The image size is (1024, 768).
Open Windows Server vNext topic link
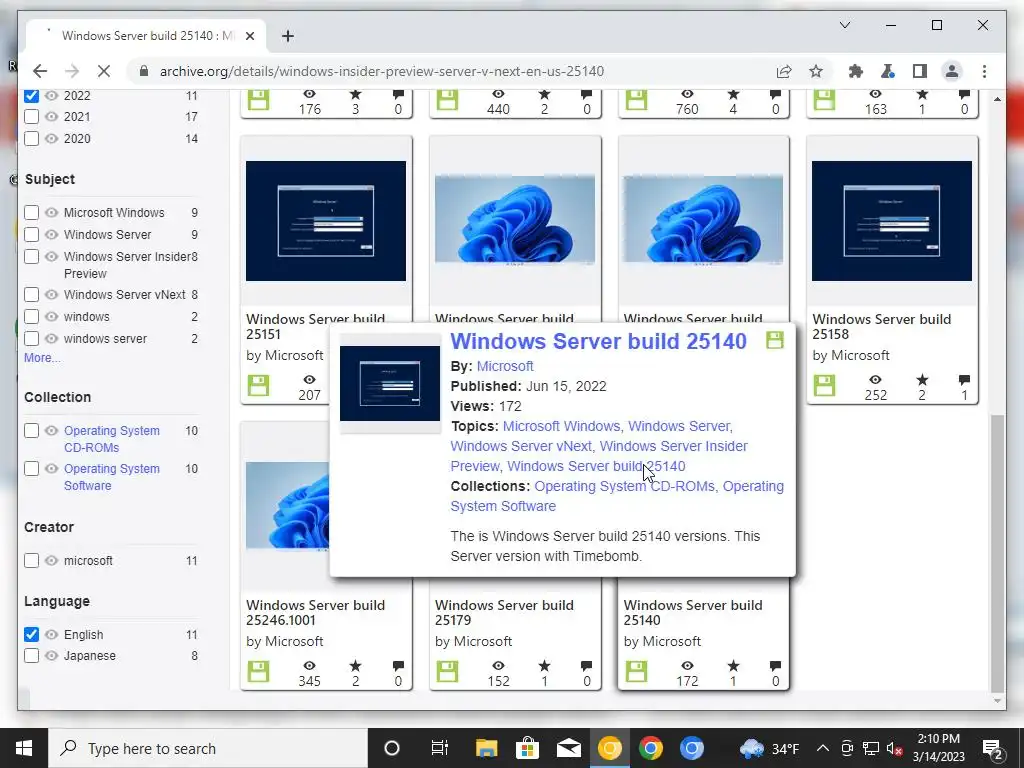click(521, 446)
